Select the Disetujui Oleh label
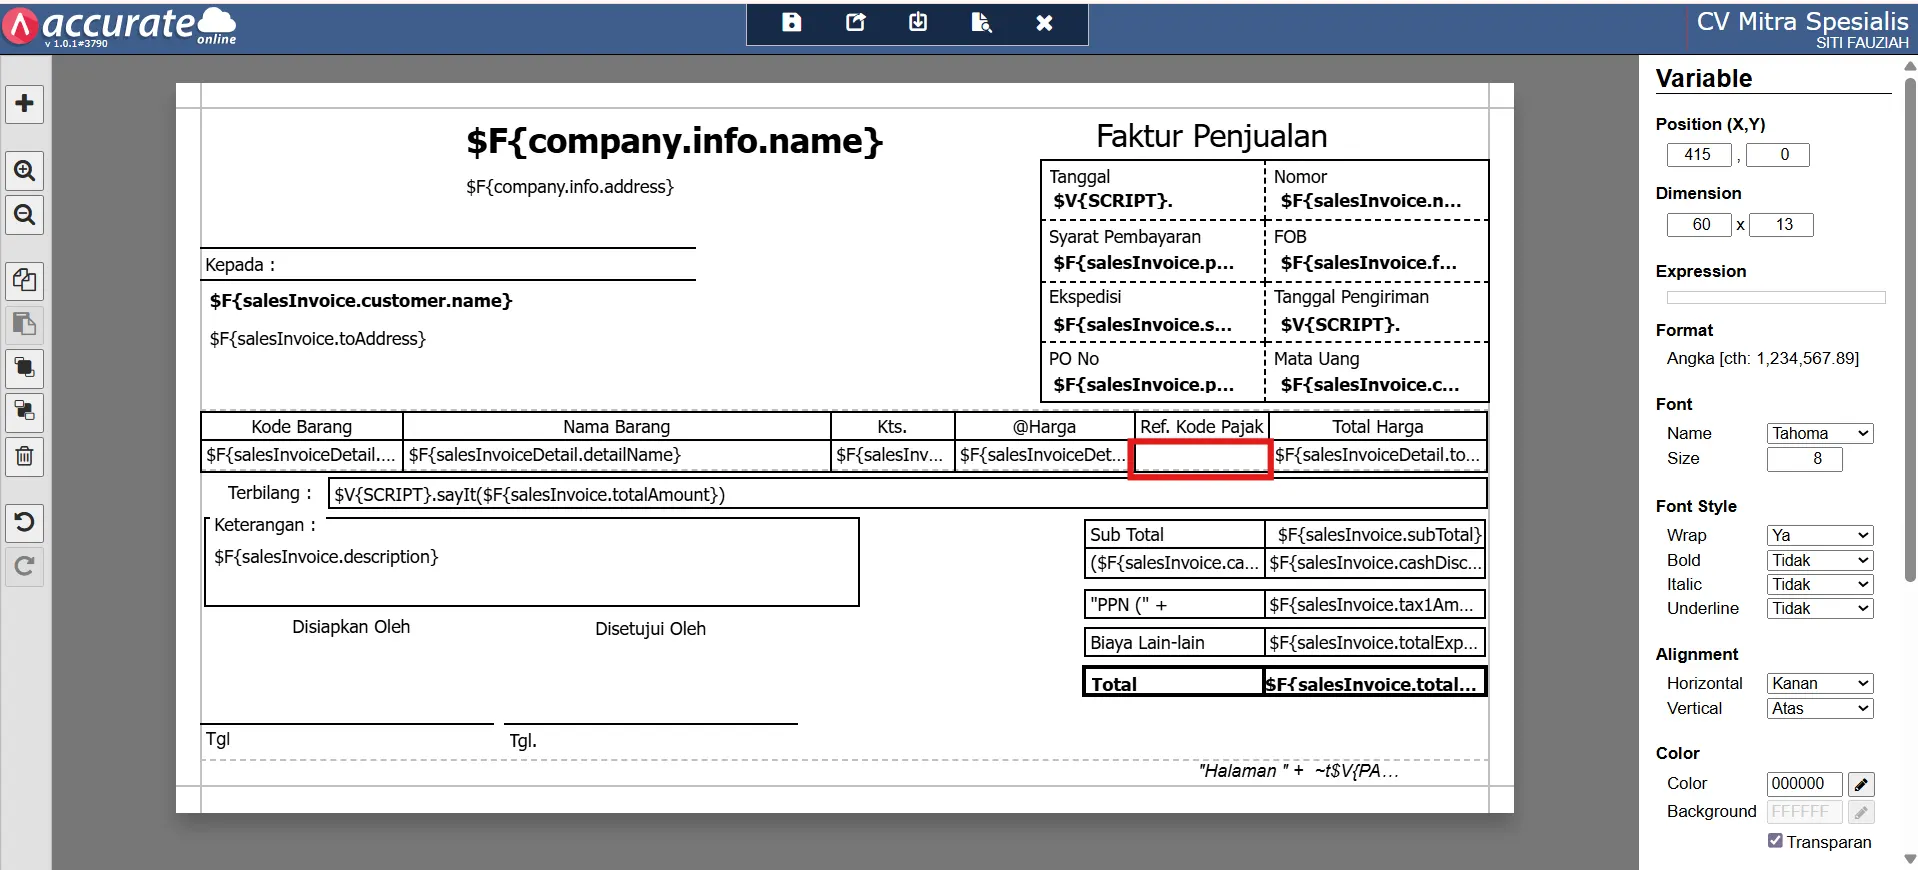This screenshot has width=1918, height=870. (x=651, y=629)
